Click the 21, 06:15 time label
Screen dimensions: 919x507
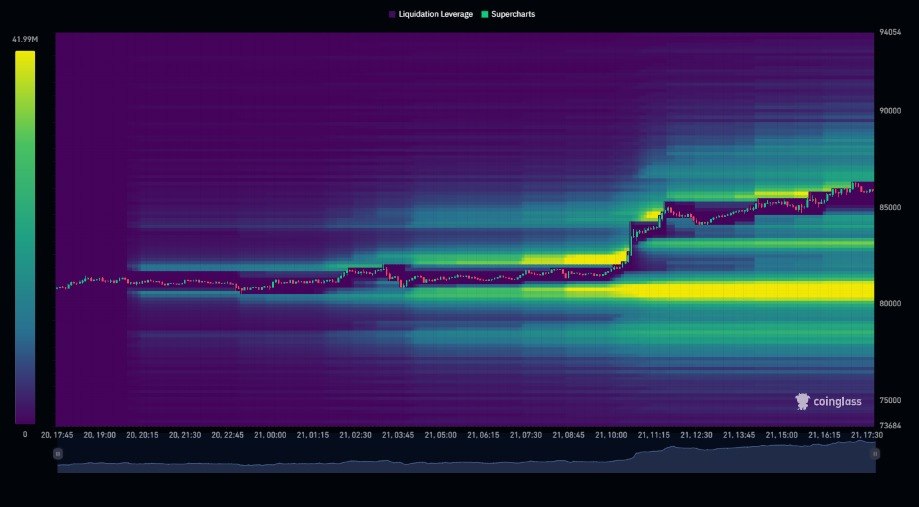pyautogui.click(x=484, y=435)
